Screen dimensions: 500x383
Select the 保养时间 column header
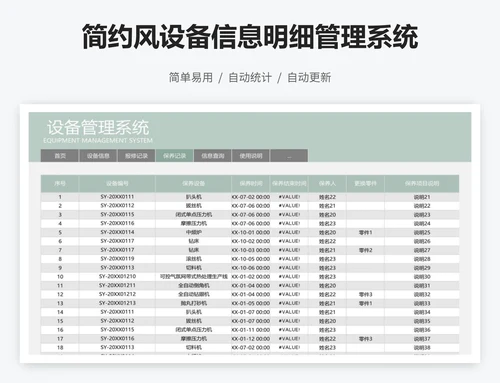click(x=251, y=183)
